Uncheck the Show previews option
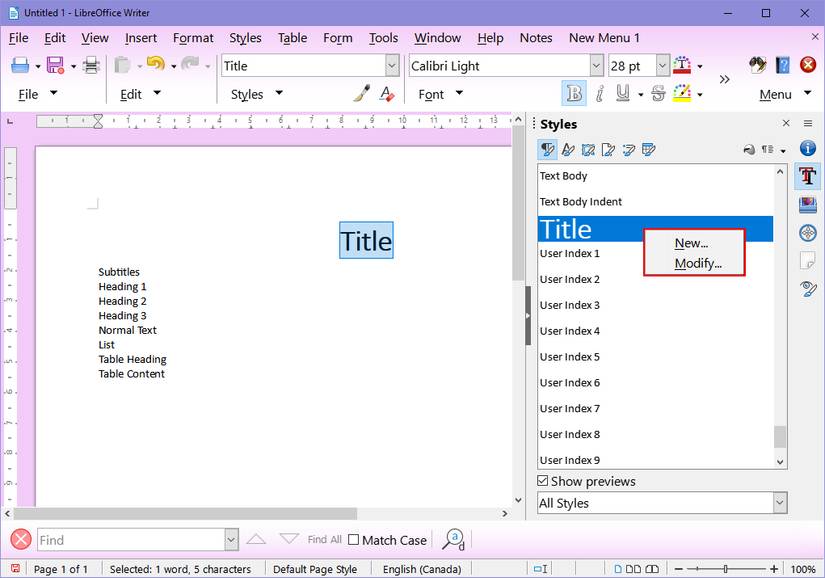Image resolution: width=825 pixels, height=578 pixels. [x=542, y=481]
